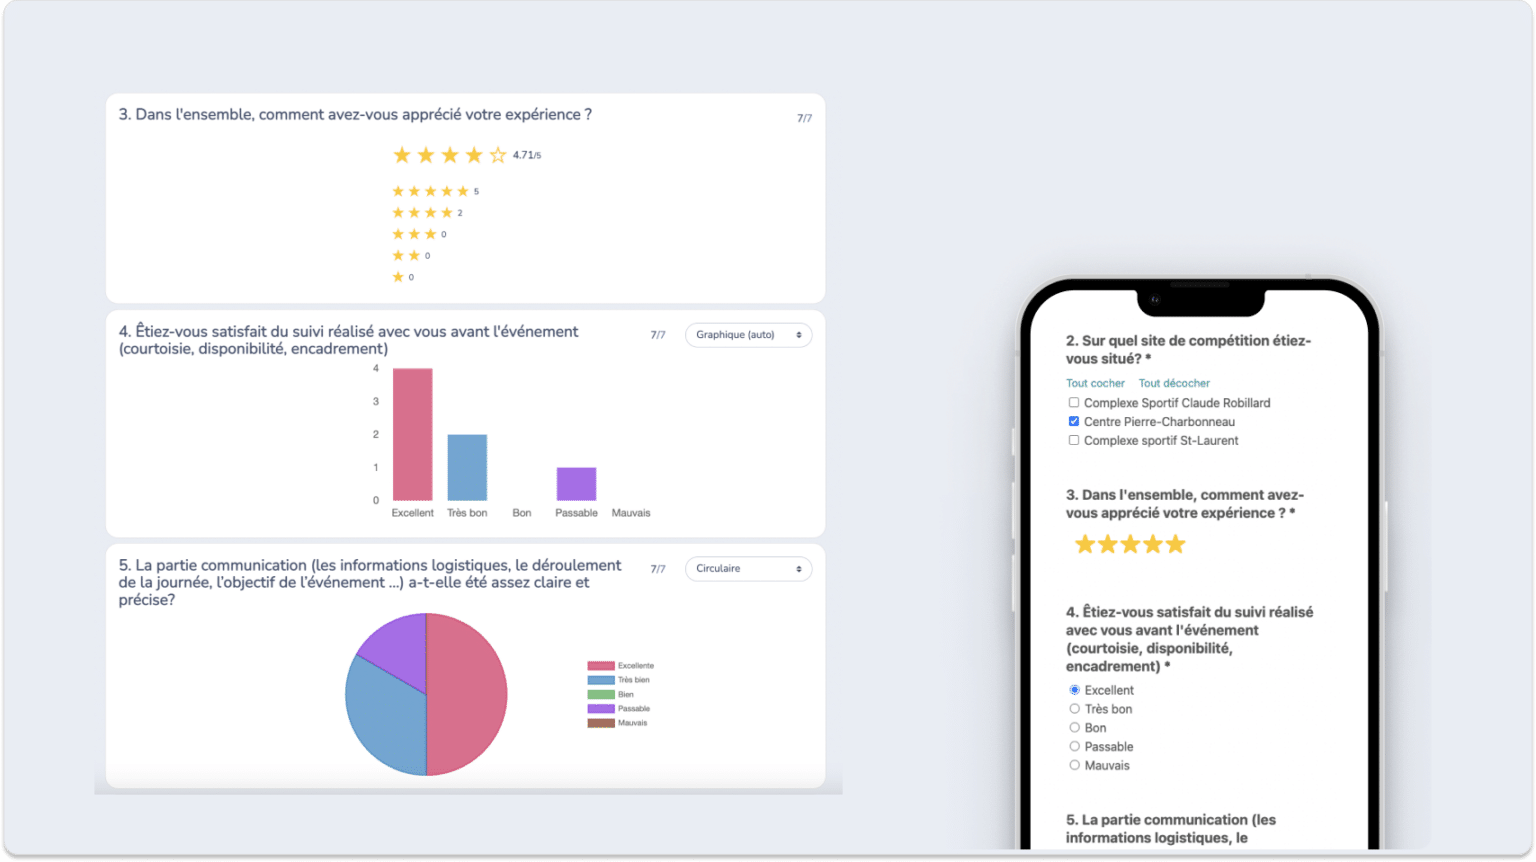Click the one-star row in rating breakdown
Screen dimensions: 1536x862
[x=403, y=277]
